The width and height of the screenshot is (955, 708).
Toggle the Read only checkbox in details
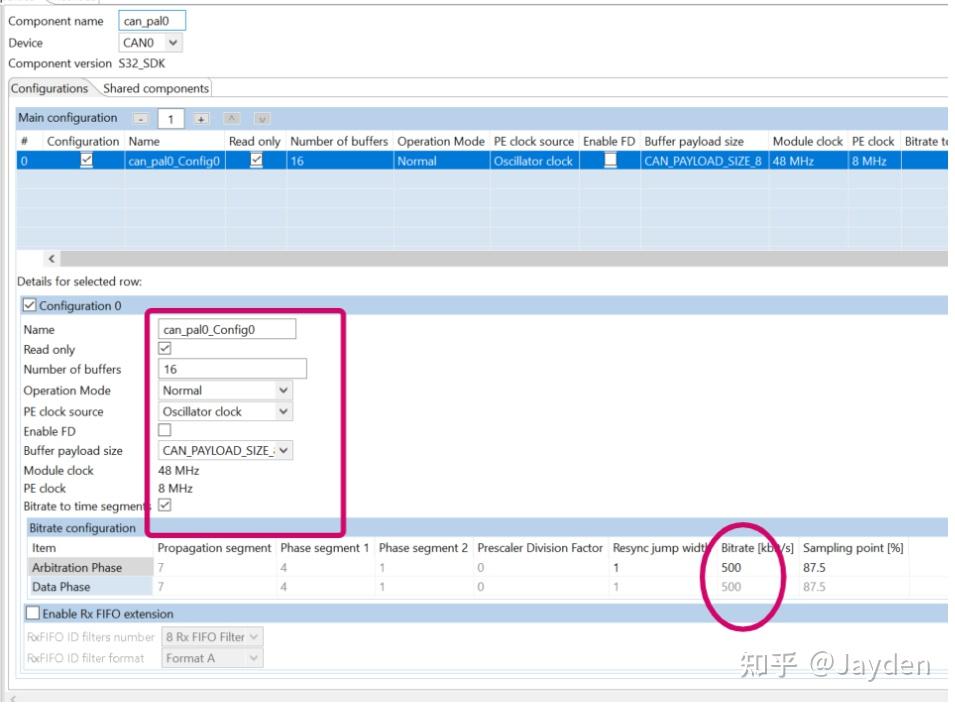coord(164,349)
